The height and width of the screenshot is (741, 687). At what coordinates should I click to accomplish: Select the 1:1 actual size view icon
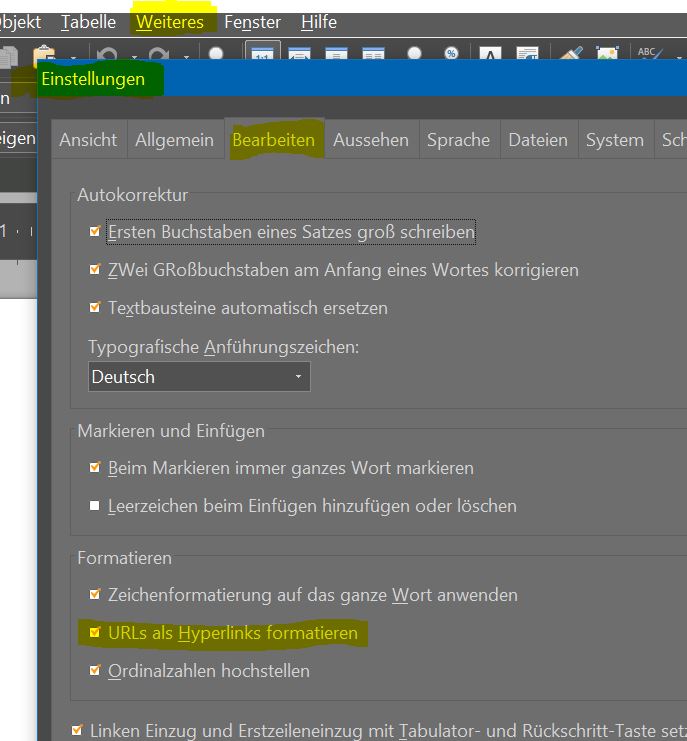click(262, 55)
